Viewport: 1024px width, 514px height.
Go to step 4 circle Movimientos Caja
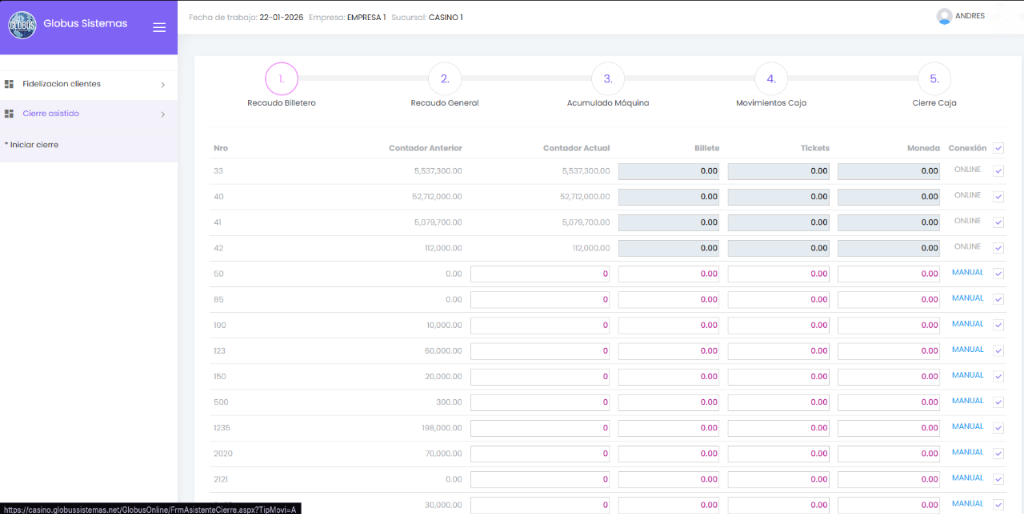(770, 78)
